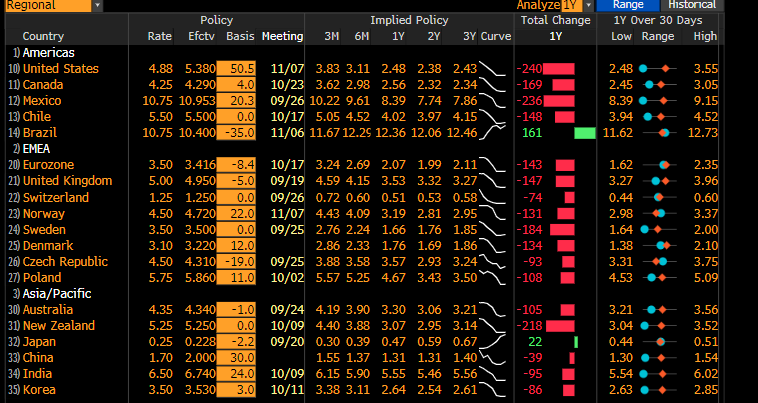Screen dimensions: 758x403
Task: Select Norway in the country list
Action: pyautogui.click(x=44, y=213)
